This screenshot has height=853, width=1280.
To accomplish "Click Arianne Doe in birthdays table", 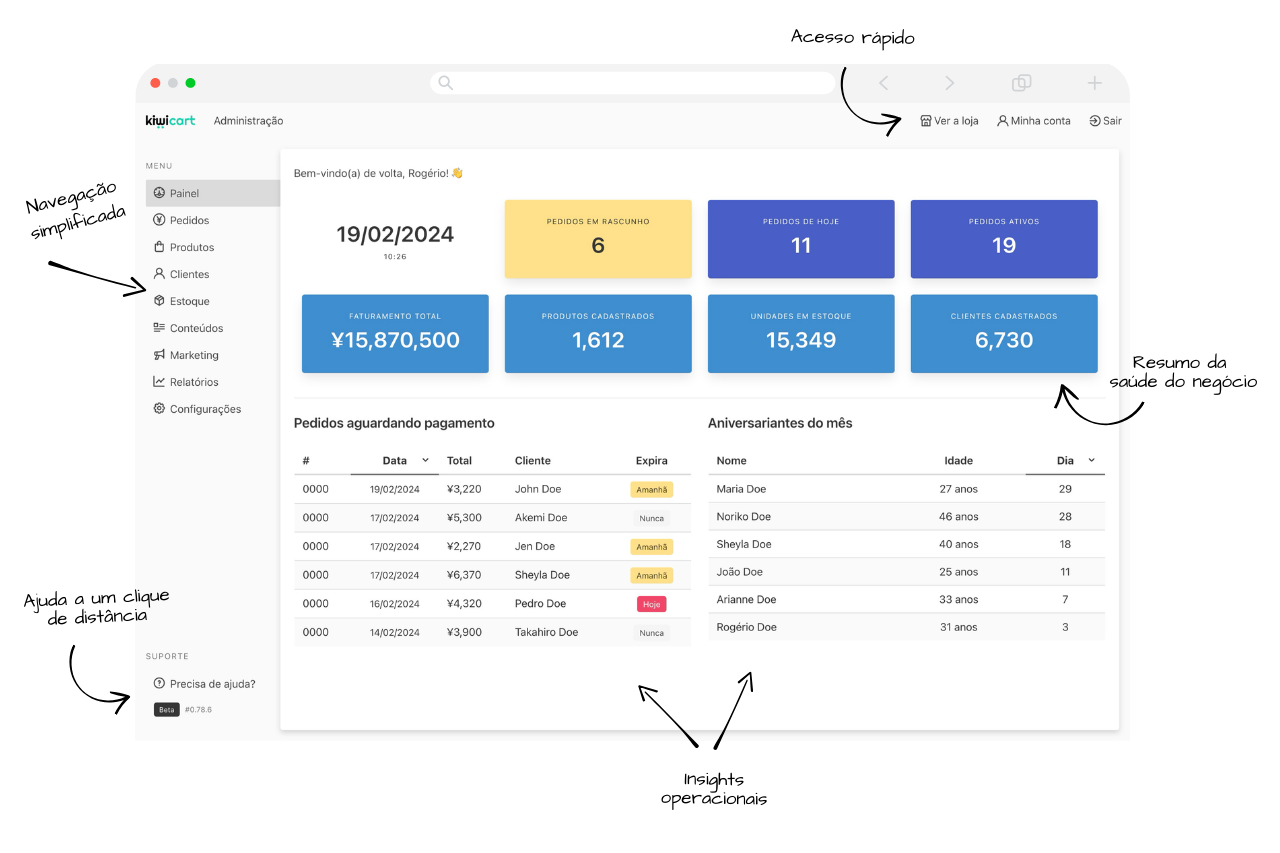I will (x=746, y=600).
